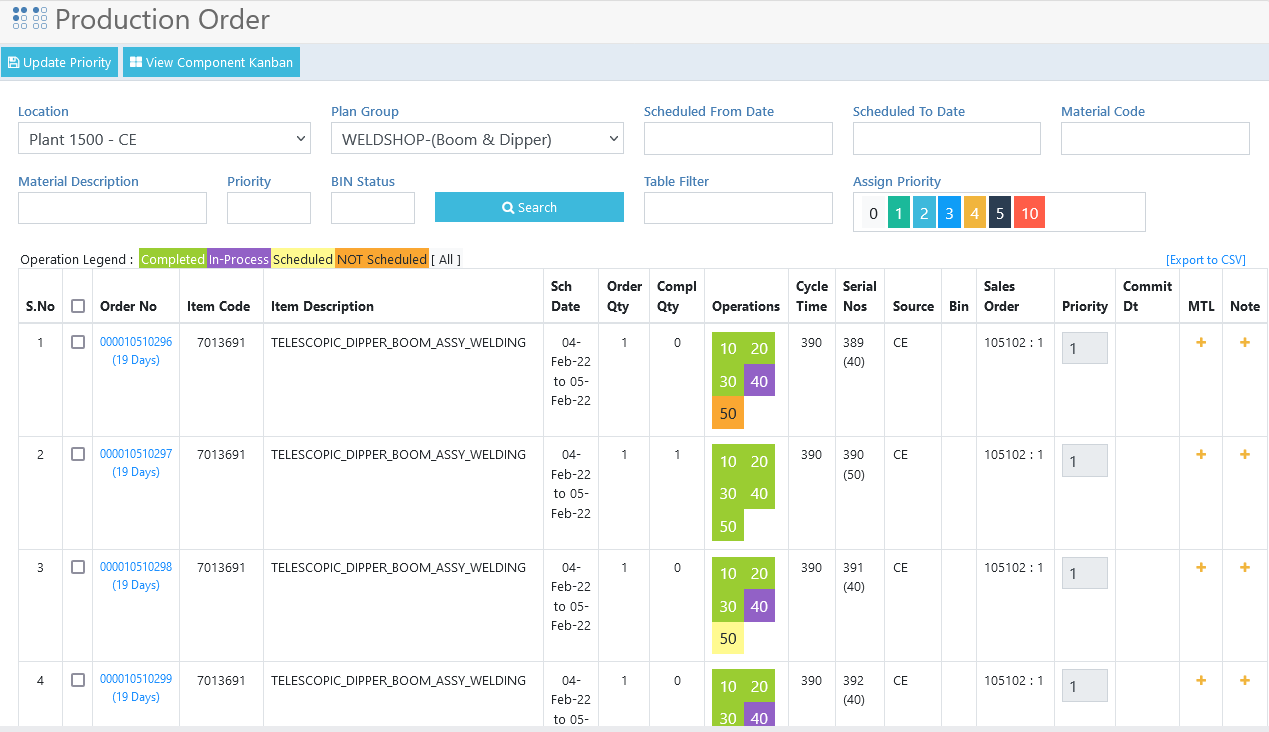The height and width of the screenshot is (732, 1269).
Task: Click operation 10 of order 000010510296
Action: pos(728,348)
